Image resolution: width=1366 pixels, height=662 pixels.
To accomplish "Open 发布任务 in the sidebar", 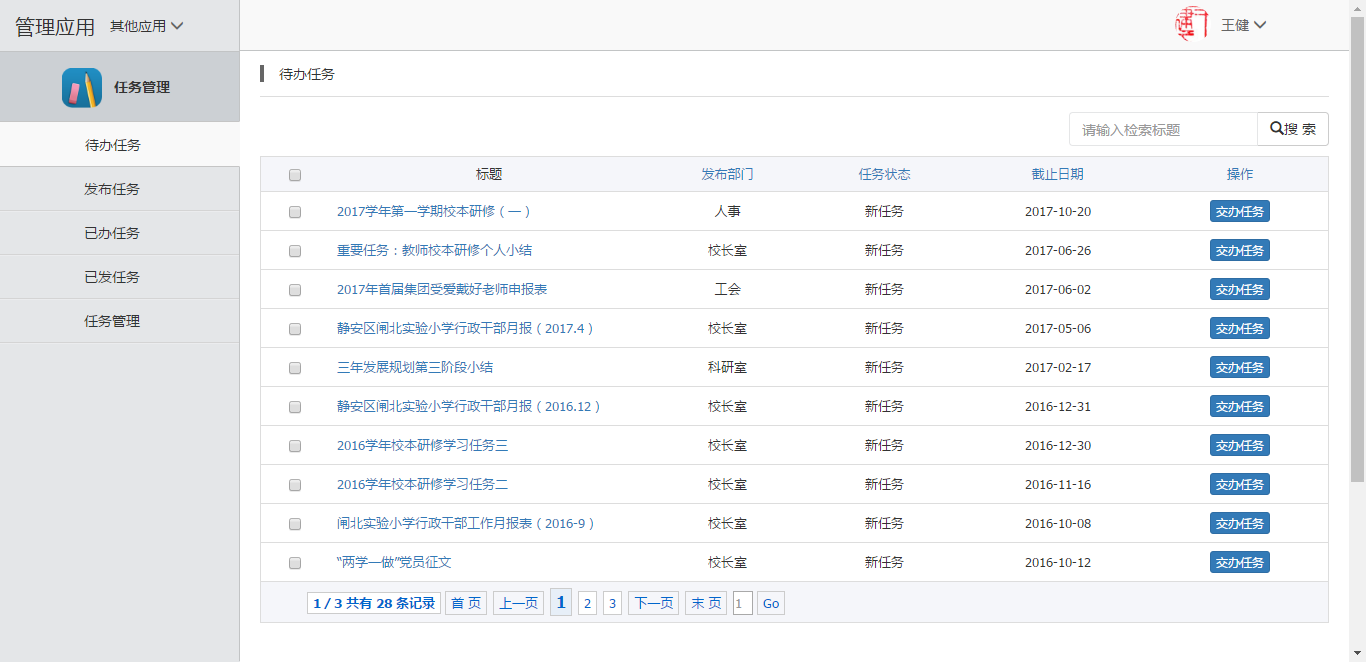I will pos(112,189).
